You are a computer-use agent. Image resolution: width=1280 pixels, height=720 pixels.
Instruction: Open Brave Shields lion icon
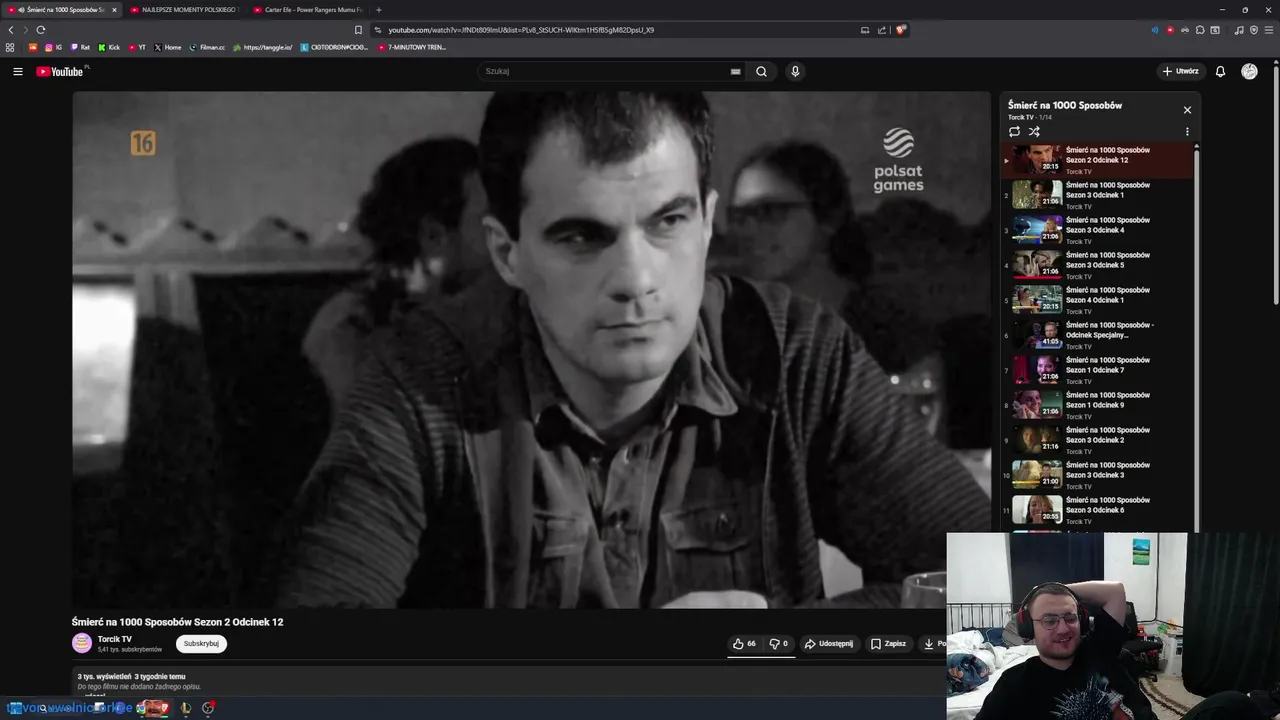click(x=900, y=30)
